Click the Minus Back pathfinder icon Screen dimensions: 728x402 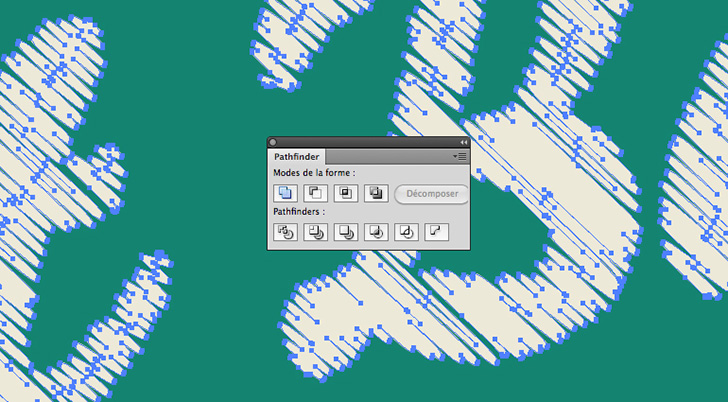[436, 232]
